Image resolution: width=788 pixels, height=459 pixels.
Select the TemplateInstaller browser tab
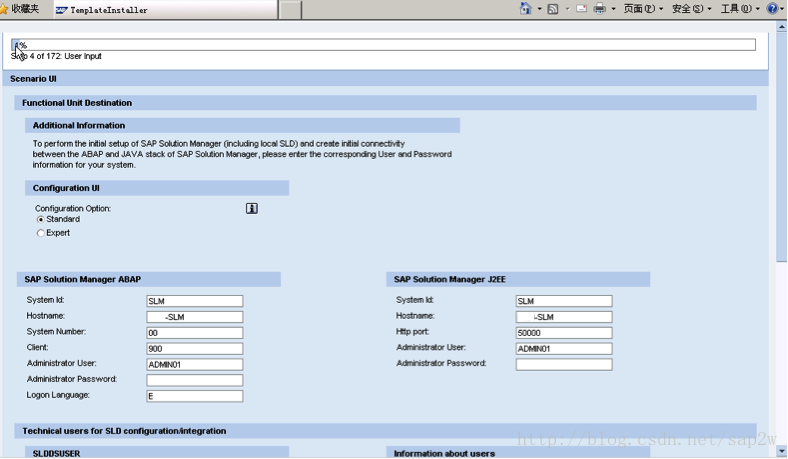[165, 10]
